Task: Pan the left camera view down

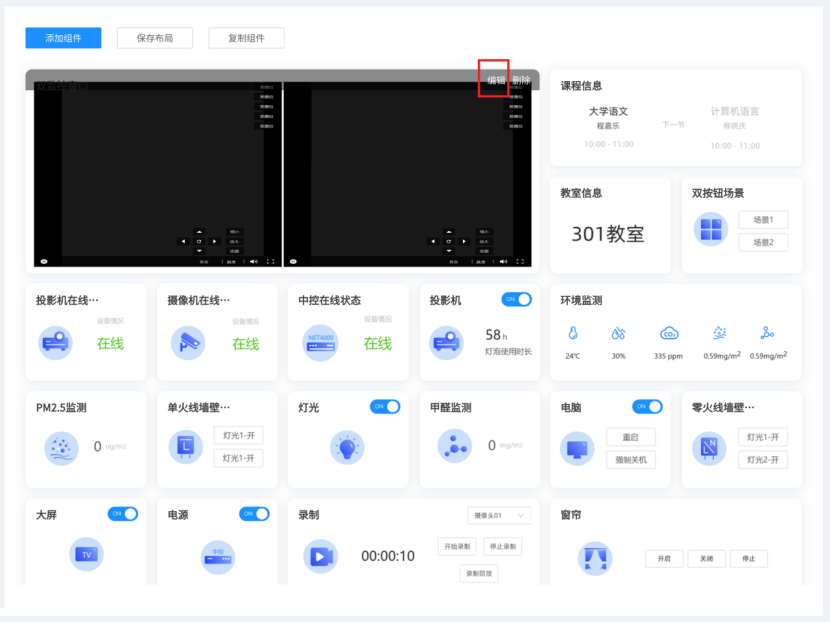Action: tap(199, 251)
